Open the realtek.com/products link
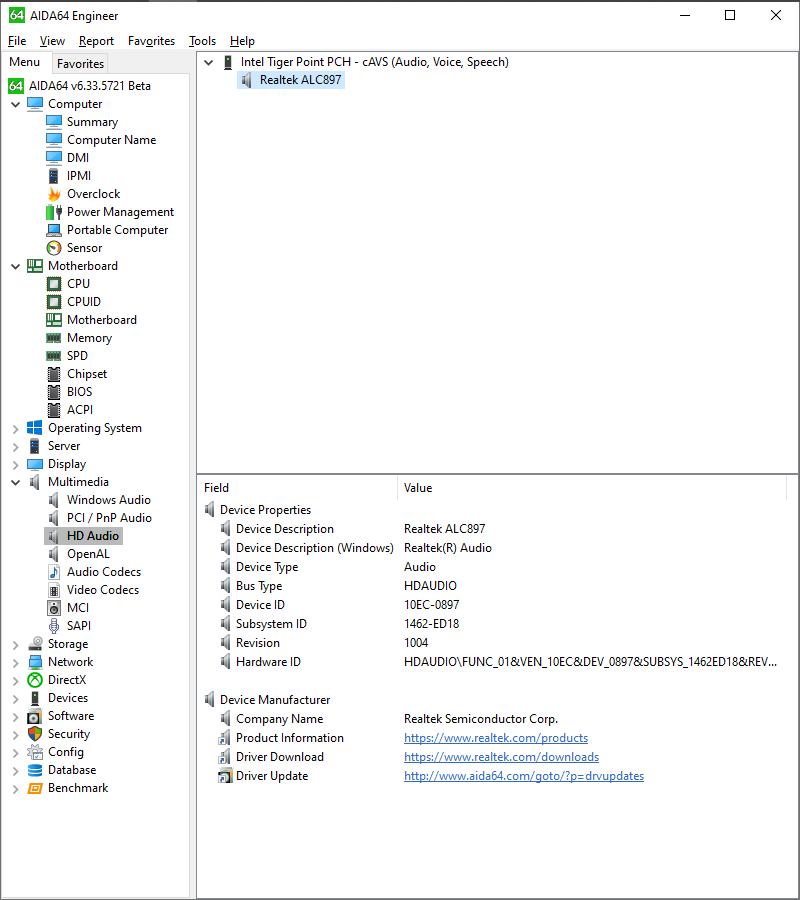Viewport: 800px width, 900px height. click(x=496, y=738)
